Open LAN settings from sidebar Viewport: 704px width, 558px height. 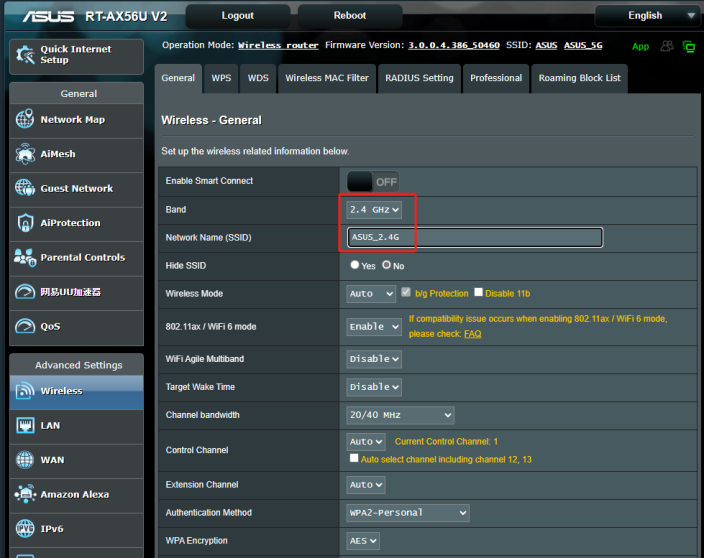(77, 426)
